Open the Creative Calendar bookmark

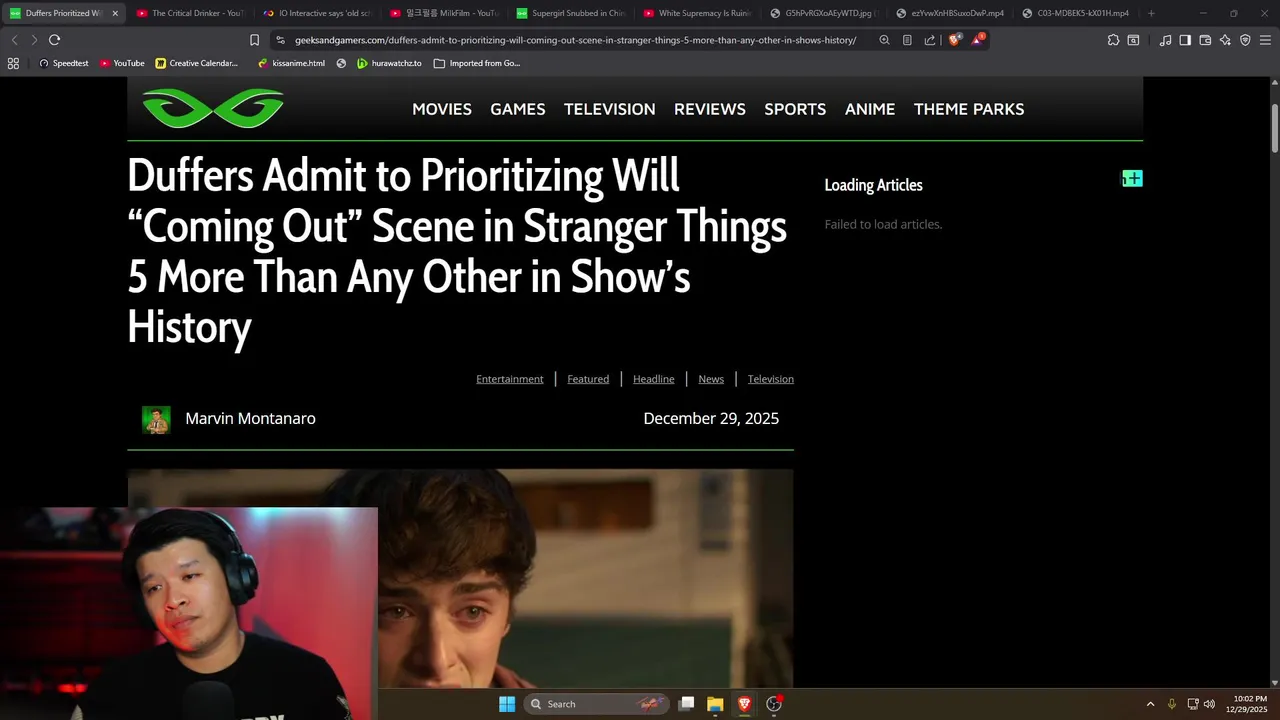[197, 63]
